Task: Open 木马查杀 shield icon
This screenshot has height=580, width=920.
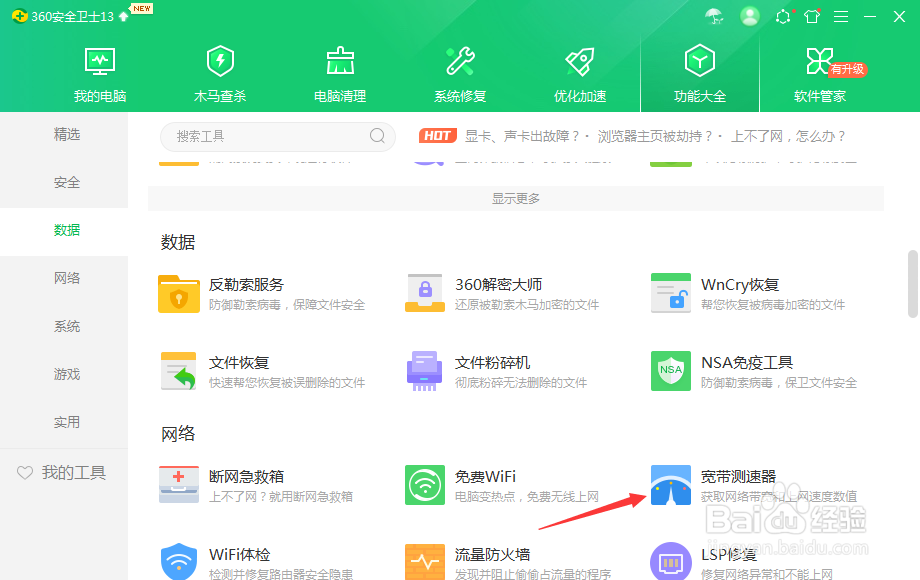Action: click(x=220, y=61)
